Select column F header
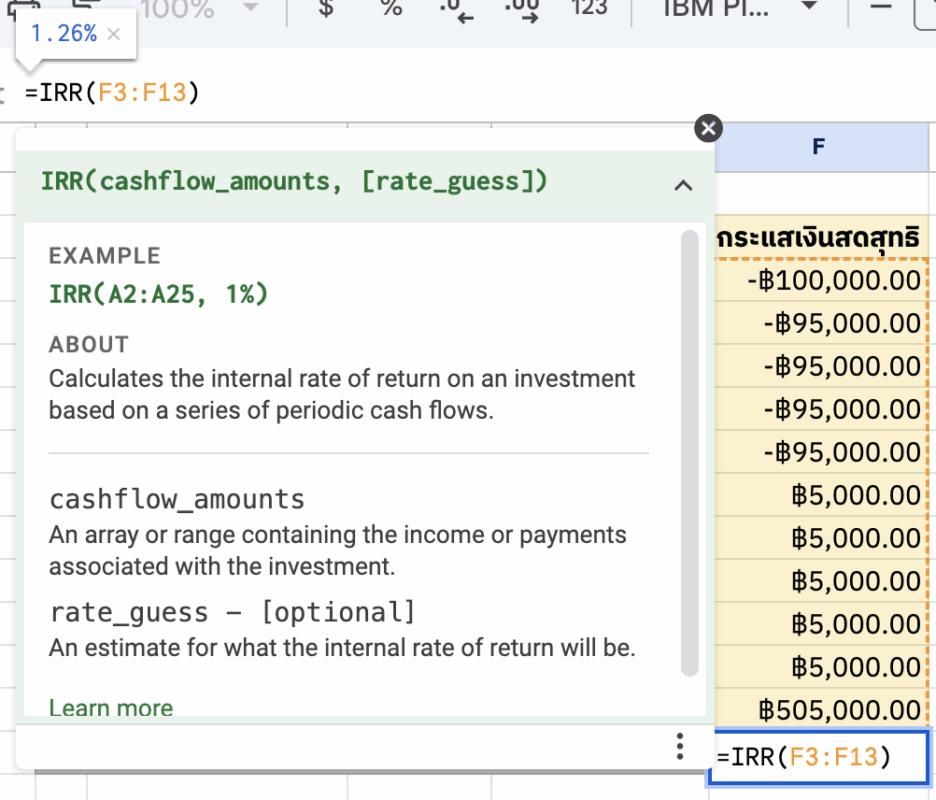The width and height of the screenshot is (936, 800). coord(818,147)
